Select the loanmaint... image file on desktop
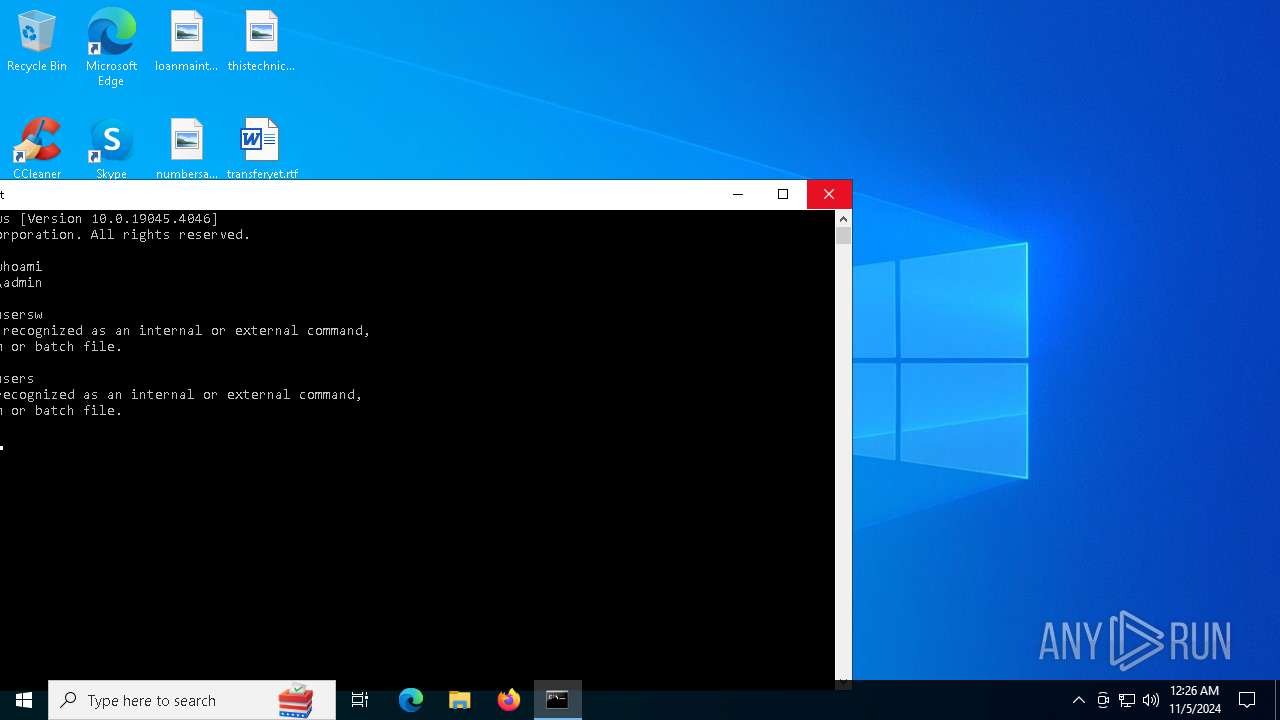The image size is (1280, 720). pyautogui.click(x=186, y=41)
